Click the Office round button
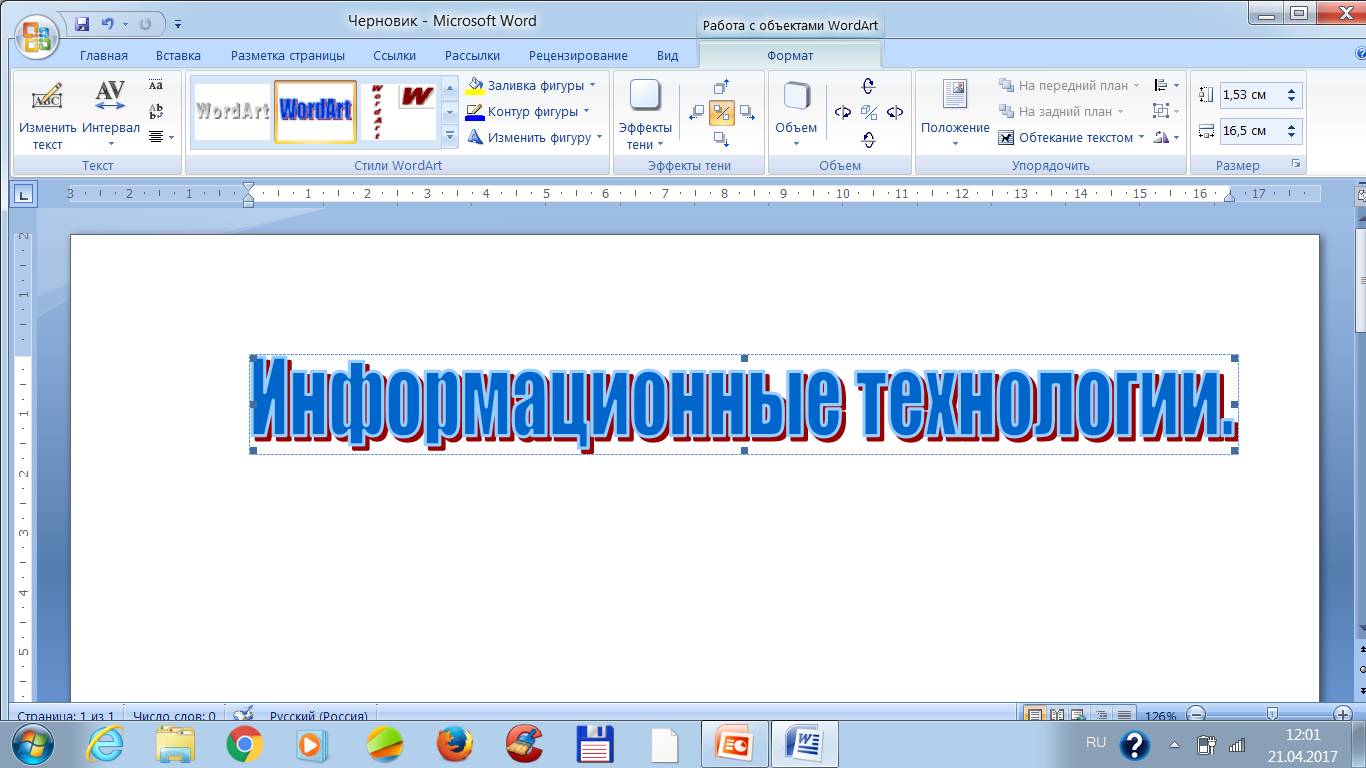Image resolution: width=1366 pixels, height=768 pixels. pos(35,38)
